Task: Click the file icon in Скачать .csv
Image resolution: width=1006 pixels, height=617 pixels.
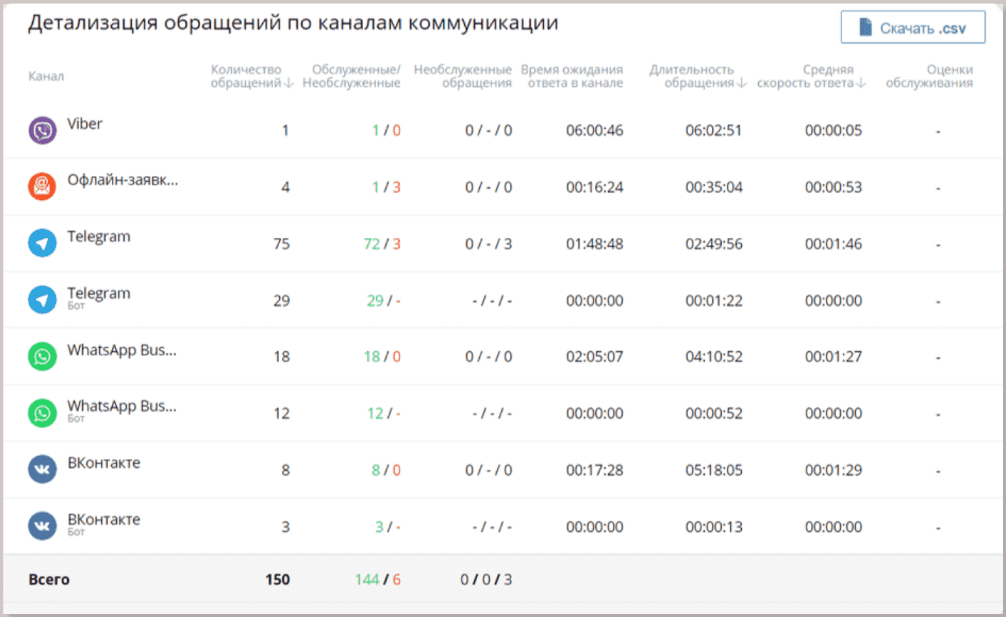Action: click(865, 28)
